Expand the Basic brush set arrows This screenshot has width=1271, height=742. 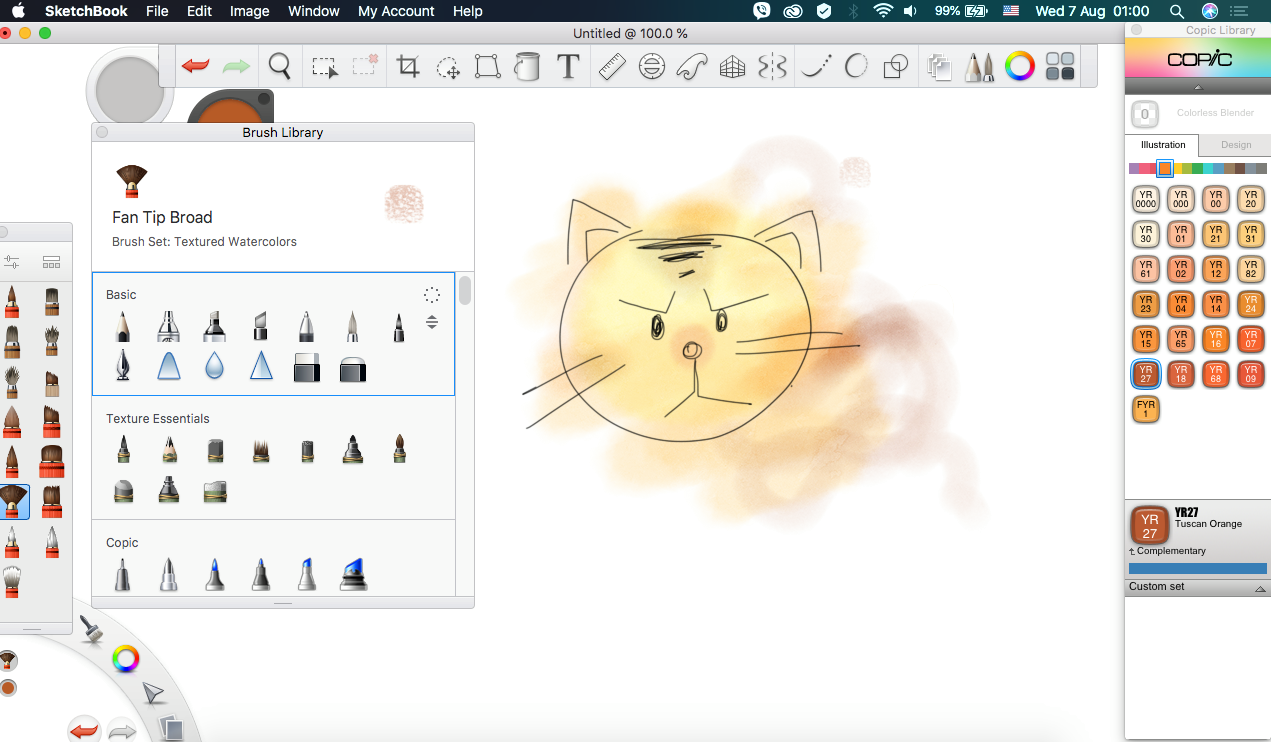coord(432,322)
